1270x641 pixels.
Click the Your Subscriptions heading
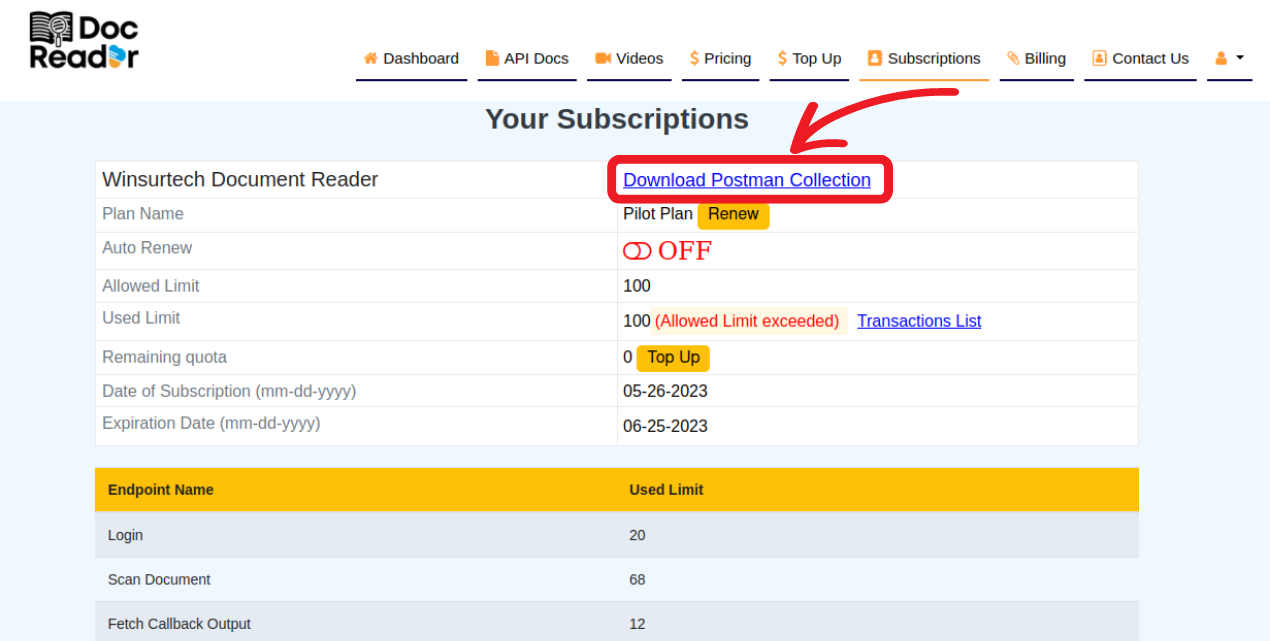(617, 119)
